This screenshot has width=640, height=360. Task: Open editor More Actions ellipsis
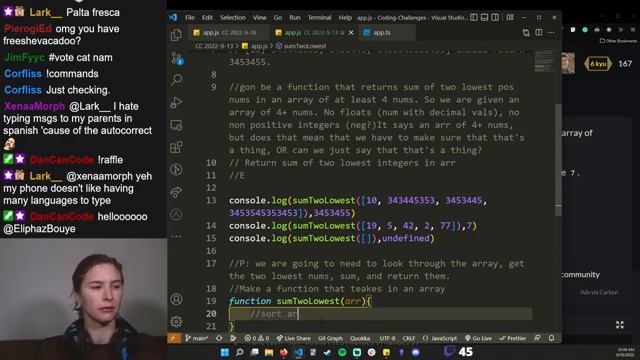(x=551, y=33)
